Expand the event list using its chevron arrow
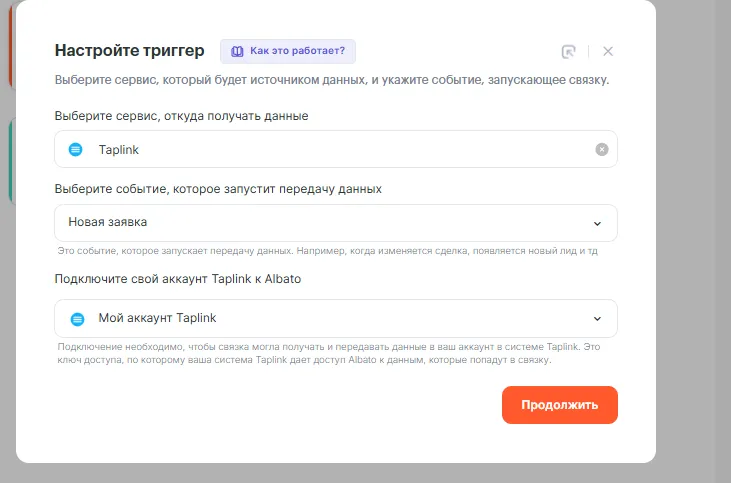731x483 pixels. tap(597, 224)
